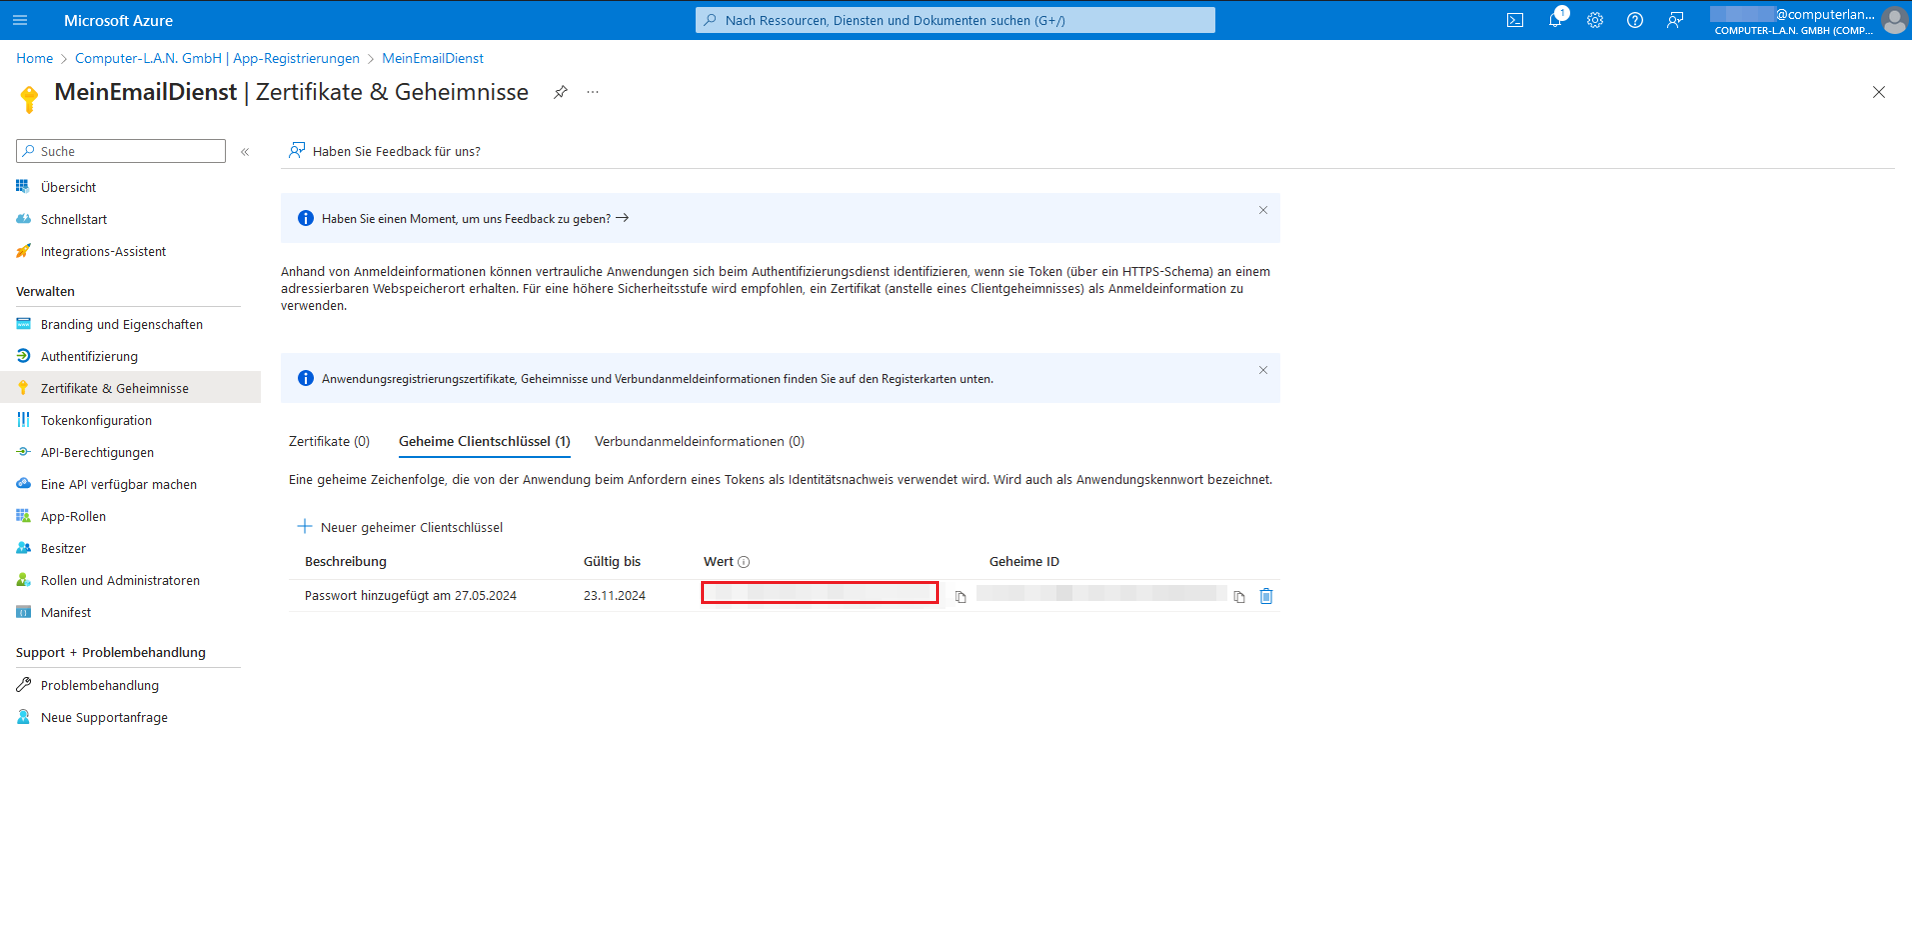1912x937 pixels.
Task: Select the row Passwort hinzugefügt am 27.05.2024
Action: coord(784,596)
